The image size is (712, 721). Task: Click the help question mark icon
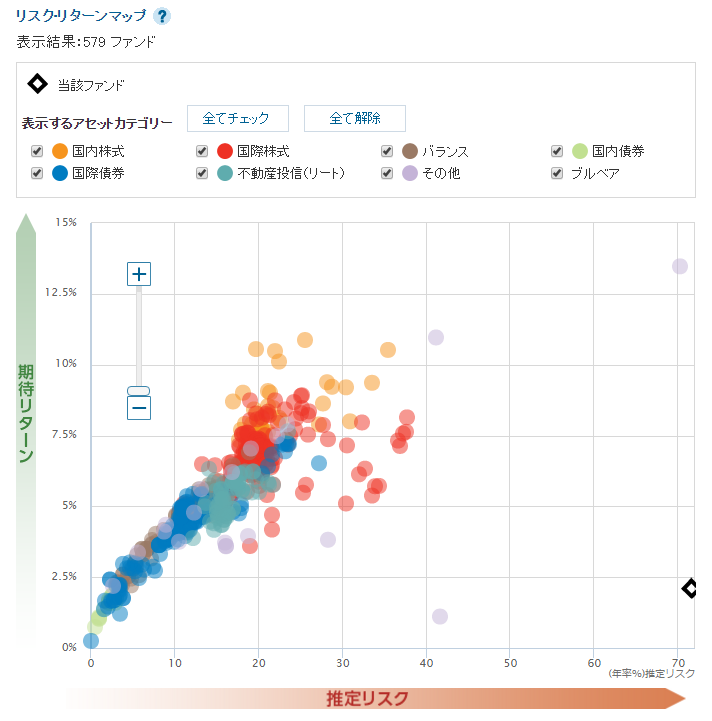(162, 16)
